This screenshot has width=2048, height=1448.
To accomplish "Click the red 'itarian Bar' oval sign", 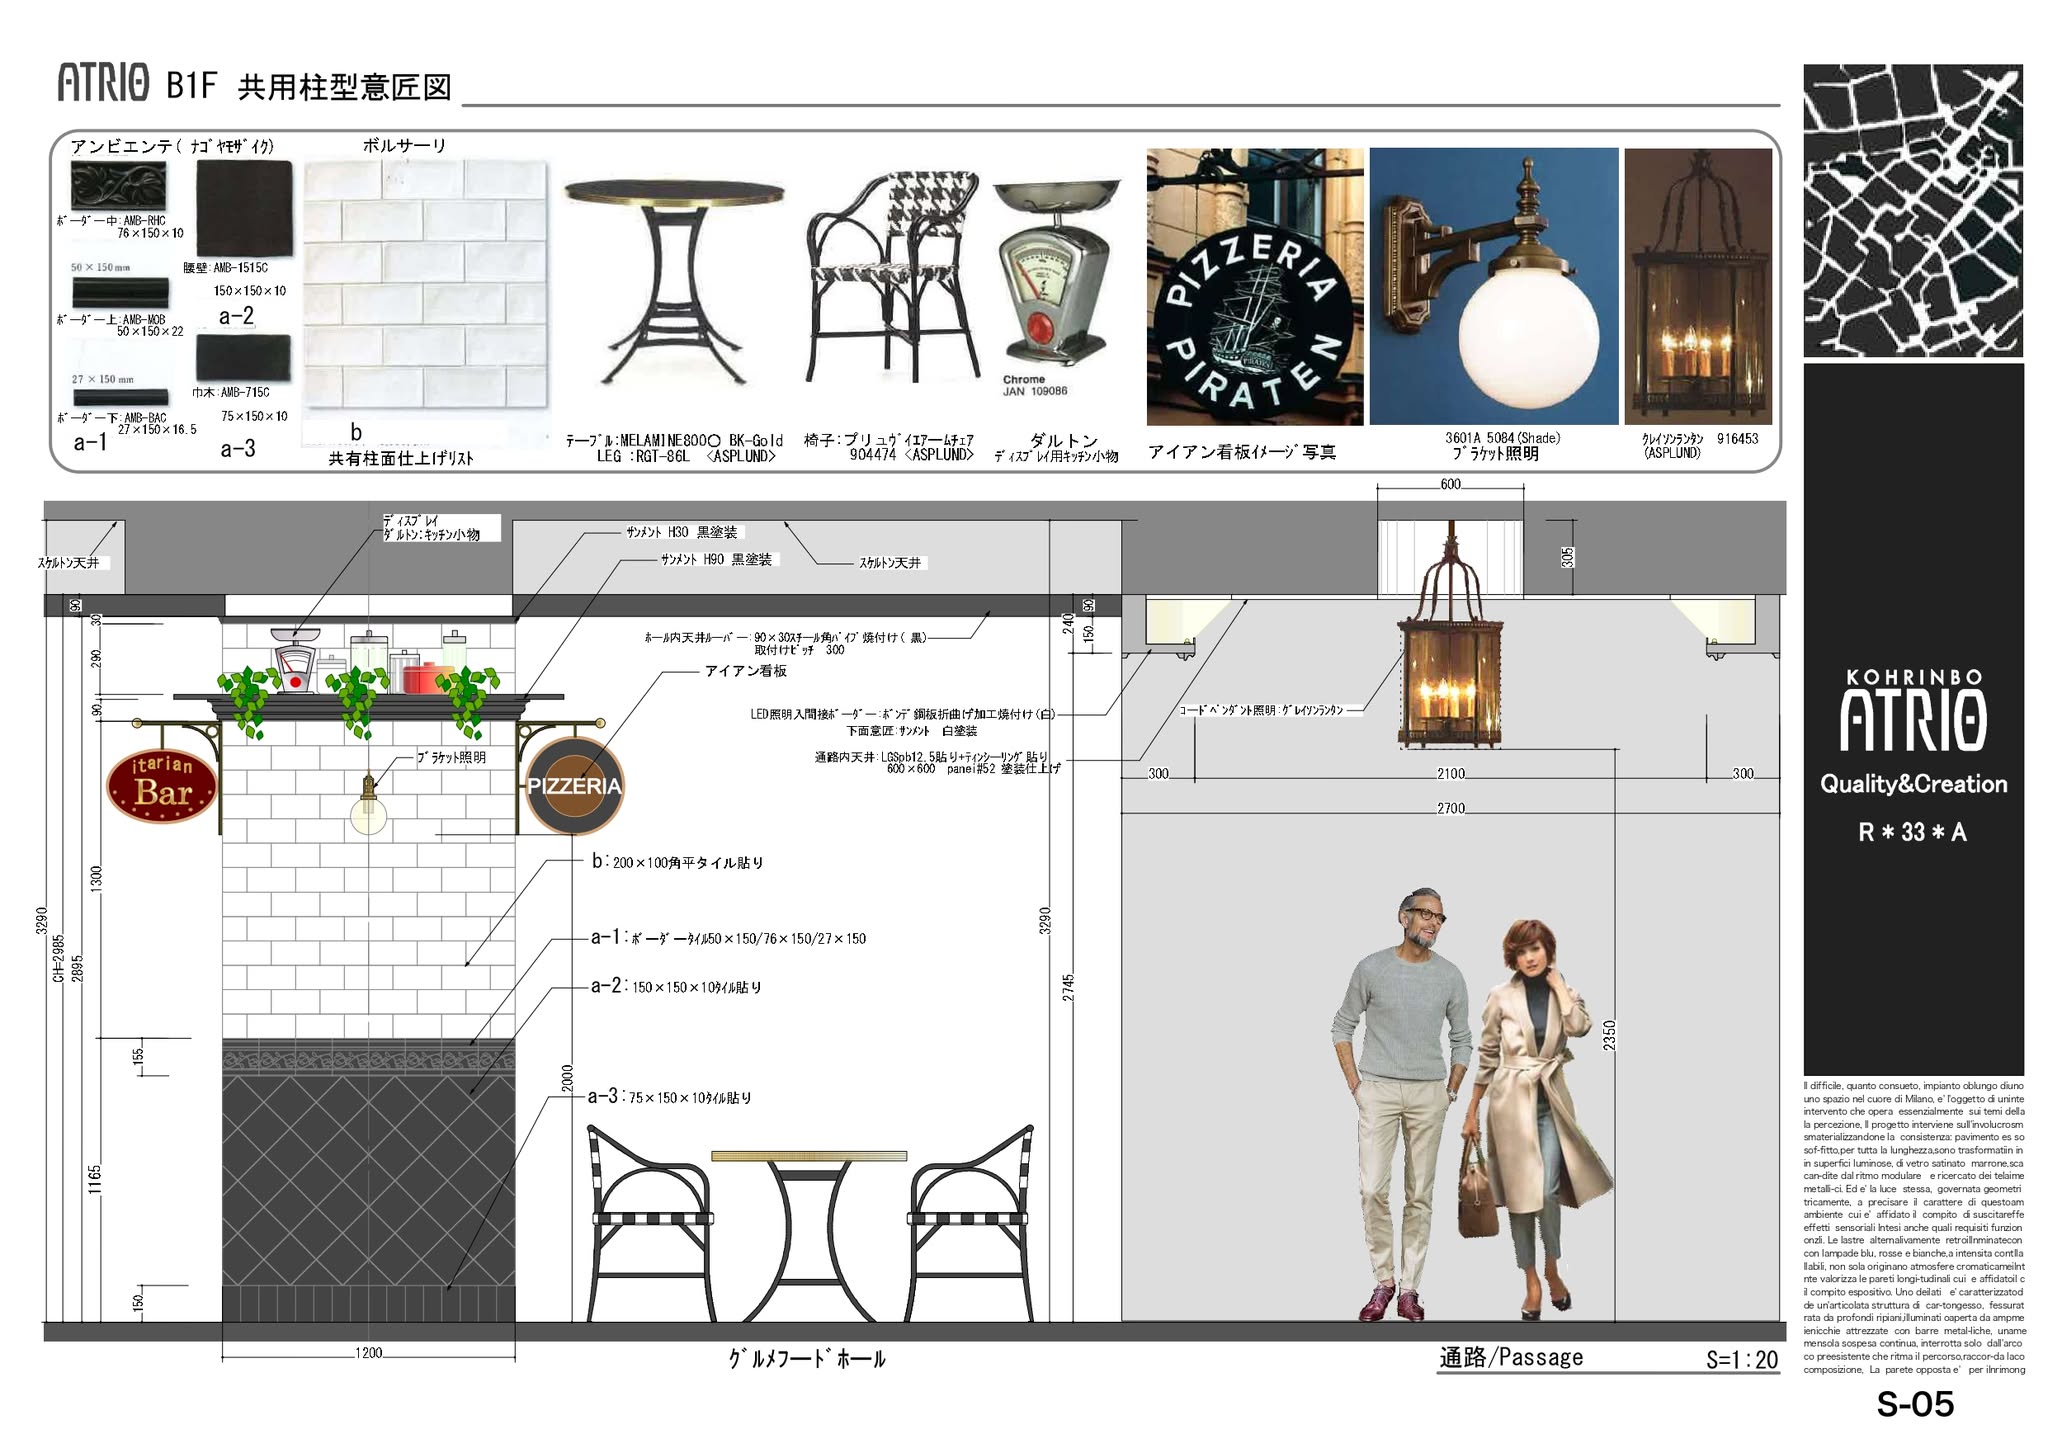I will 163,787.
